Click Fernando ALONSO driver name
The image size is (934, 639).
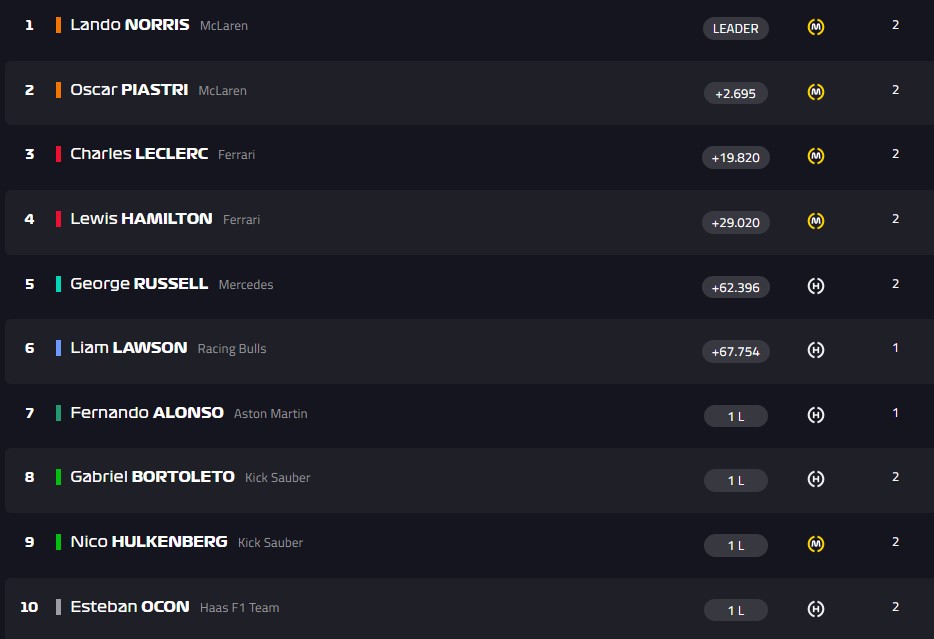click(147, 413)
